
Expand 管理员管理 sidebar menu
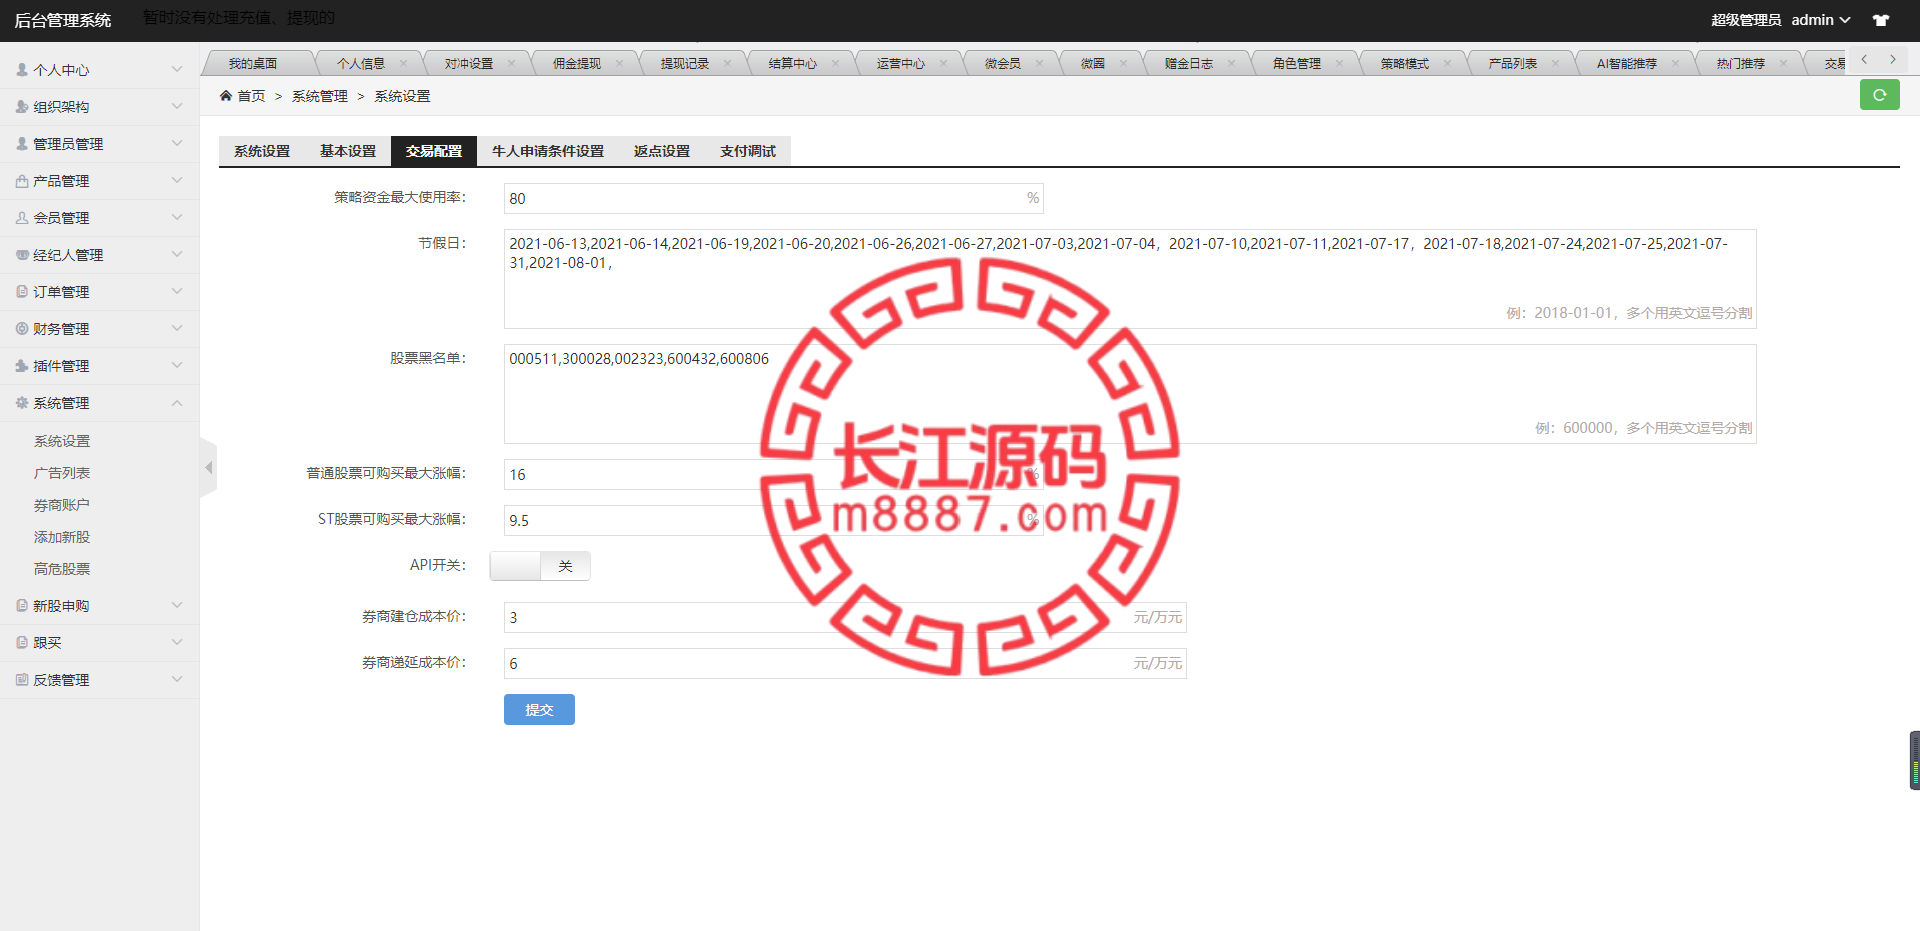[99, 144]
